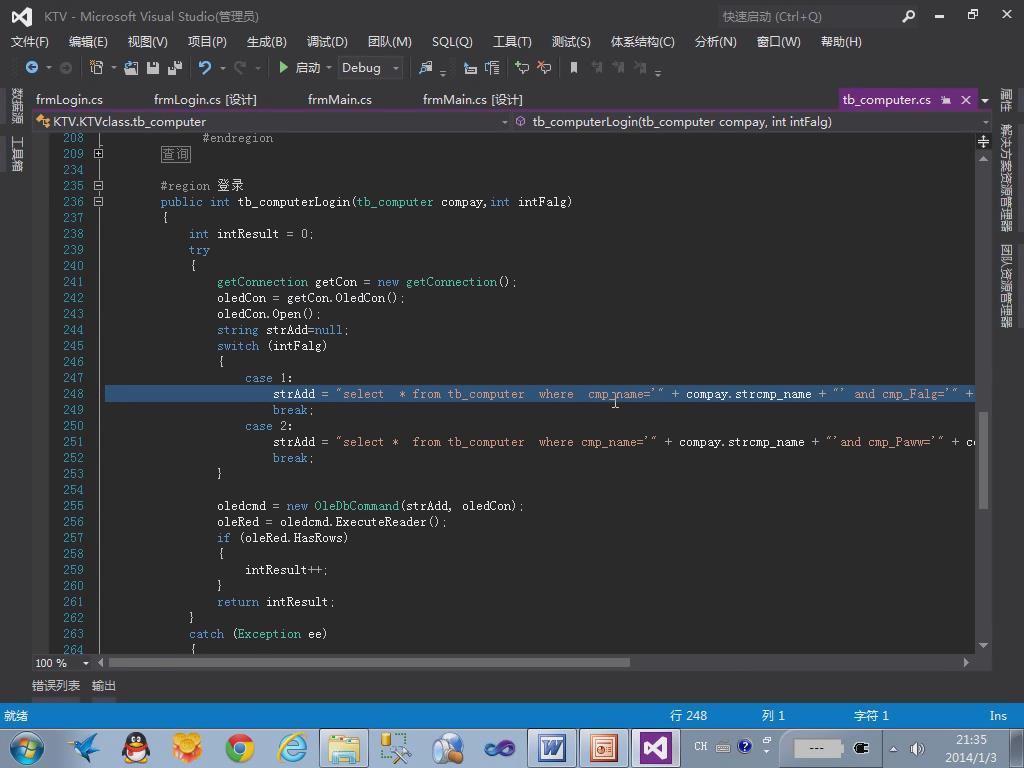Click the 启动 start button label
This screenshot has height=768, width=1024.
pyautogui.click(x=308, y=68)
